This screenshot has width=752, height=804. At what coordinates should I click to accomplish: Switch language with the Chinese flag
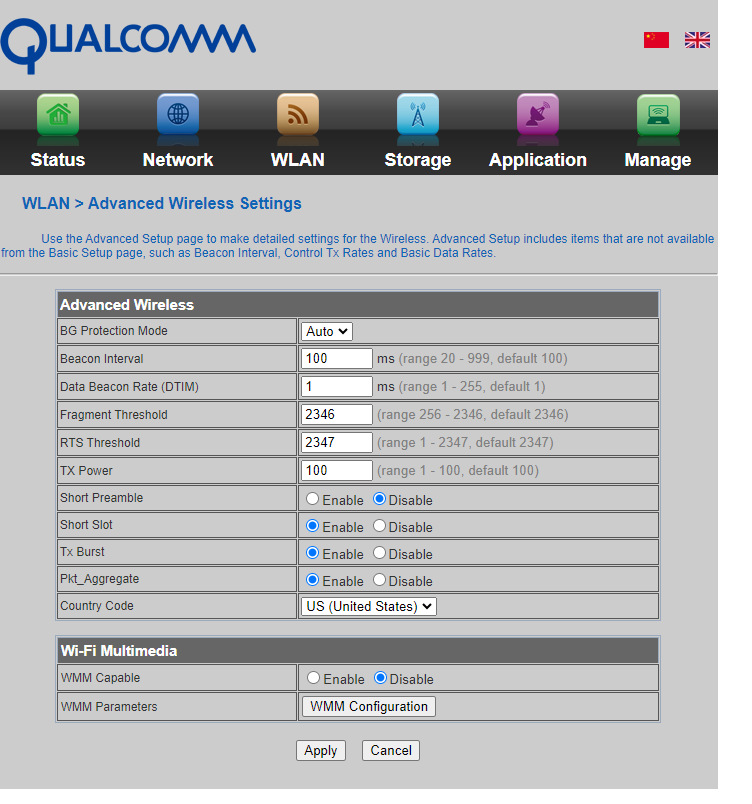tap(656, 40)
